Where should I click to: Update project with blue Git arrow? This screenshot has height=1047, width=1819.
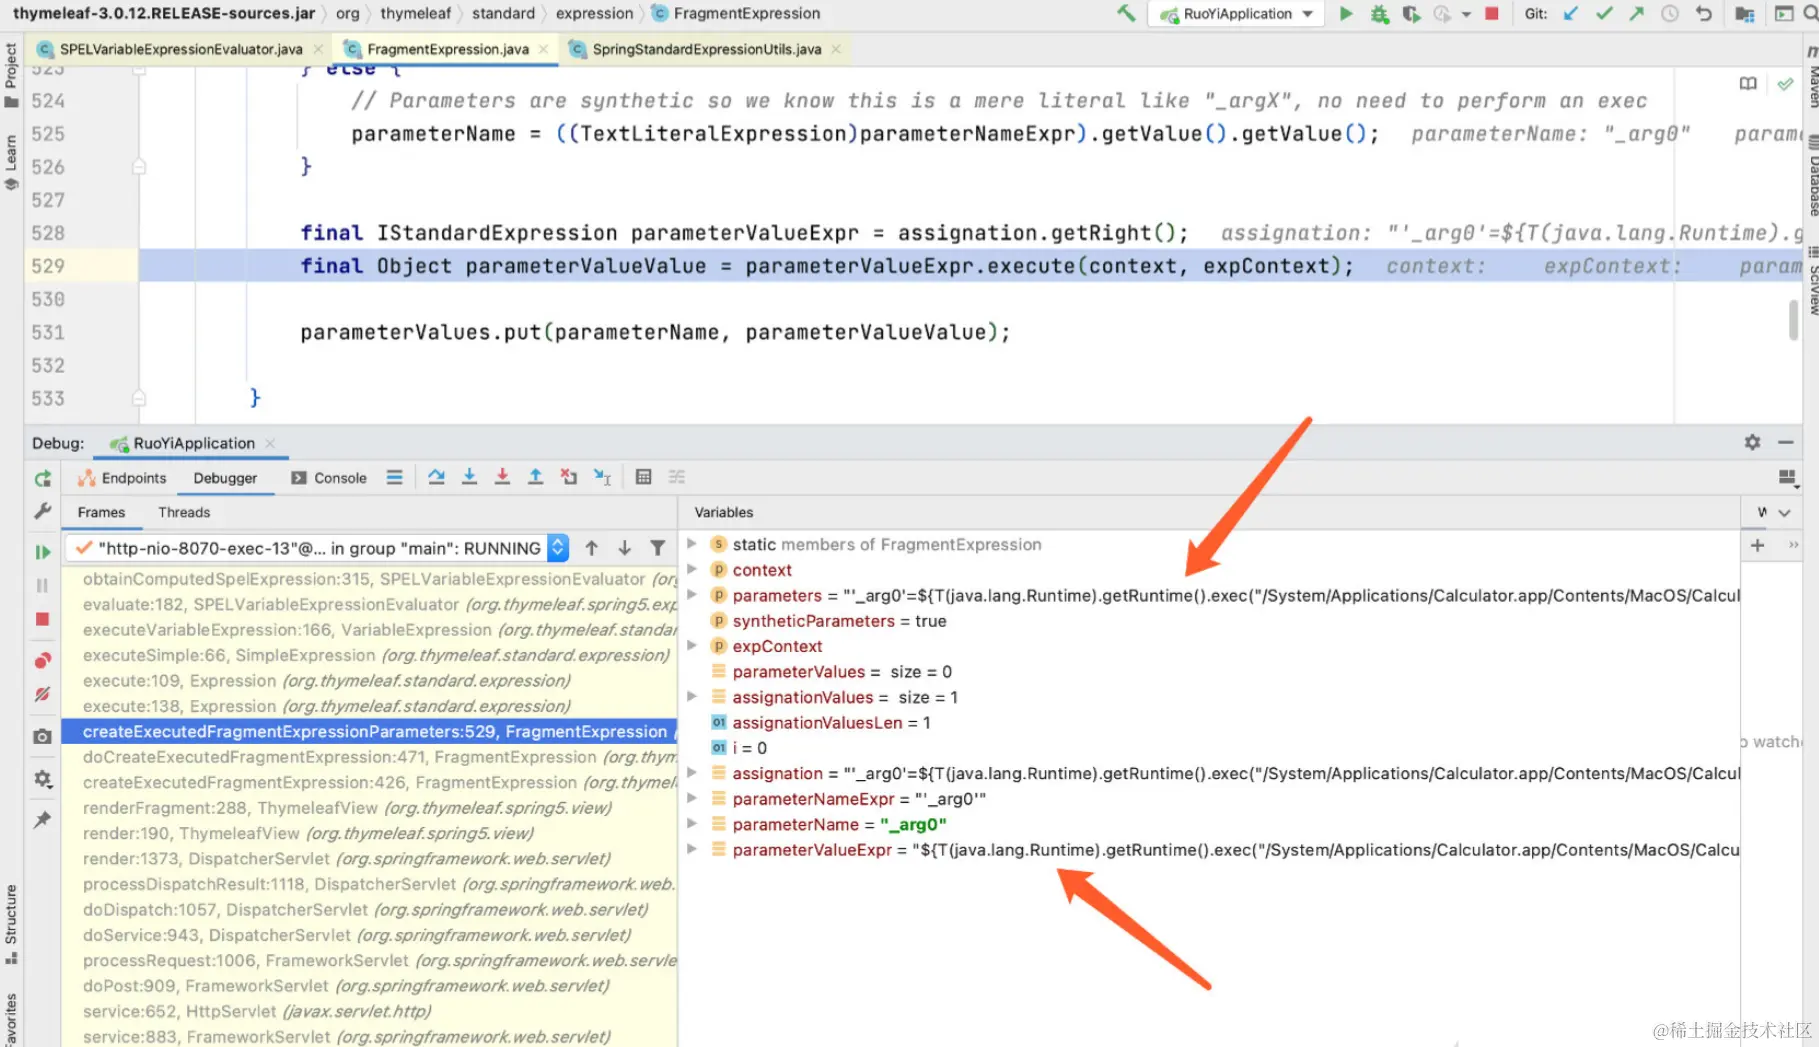pos(1571,14)
